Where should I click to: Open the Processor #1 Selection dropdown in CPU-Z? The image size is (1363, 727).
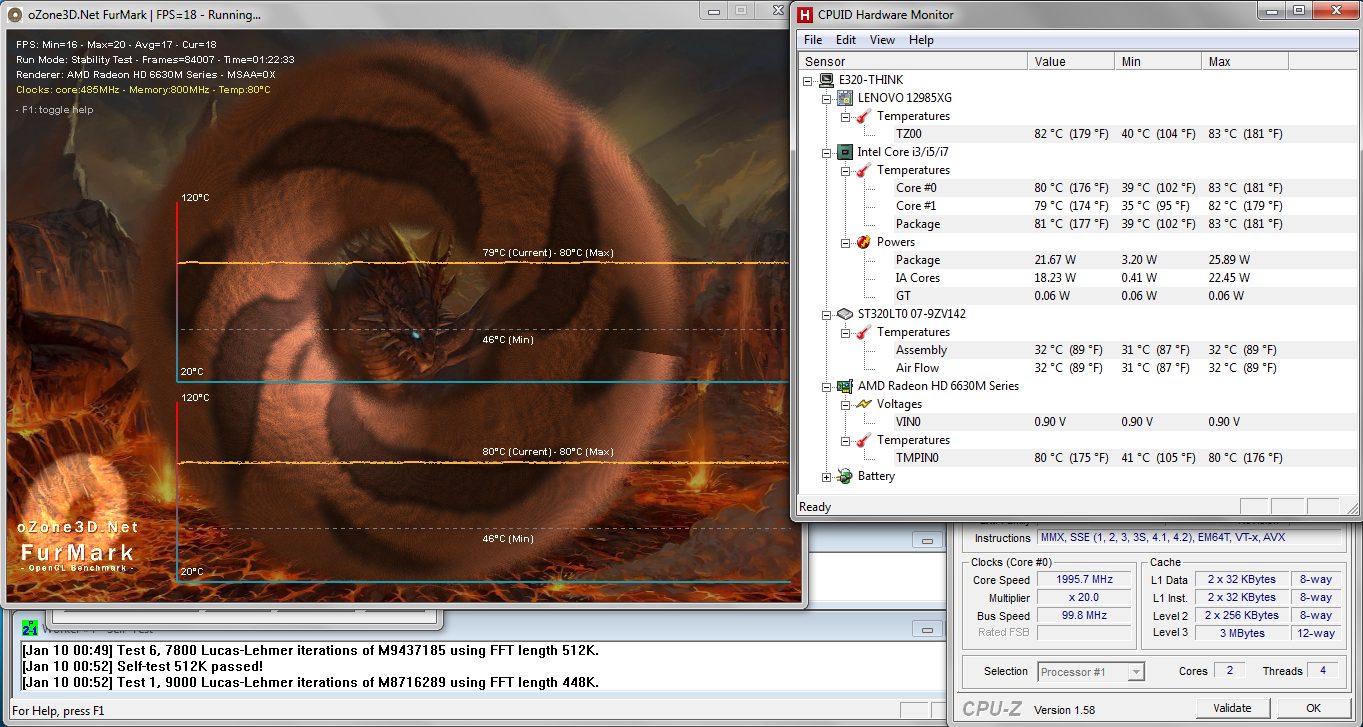1135,672
